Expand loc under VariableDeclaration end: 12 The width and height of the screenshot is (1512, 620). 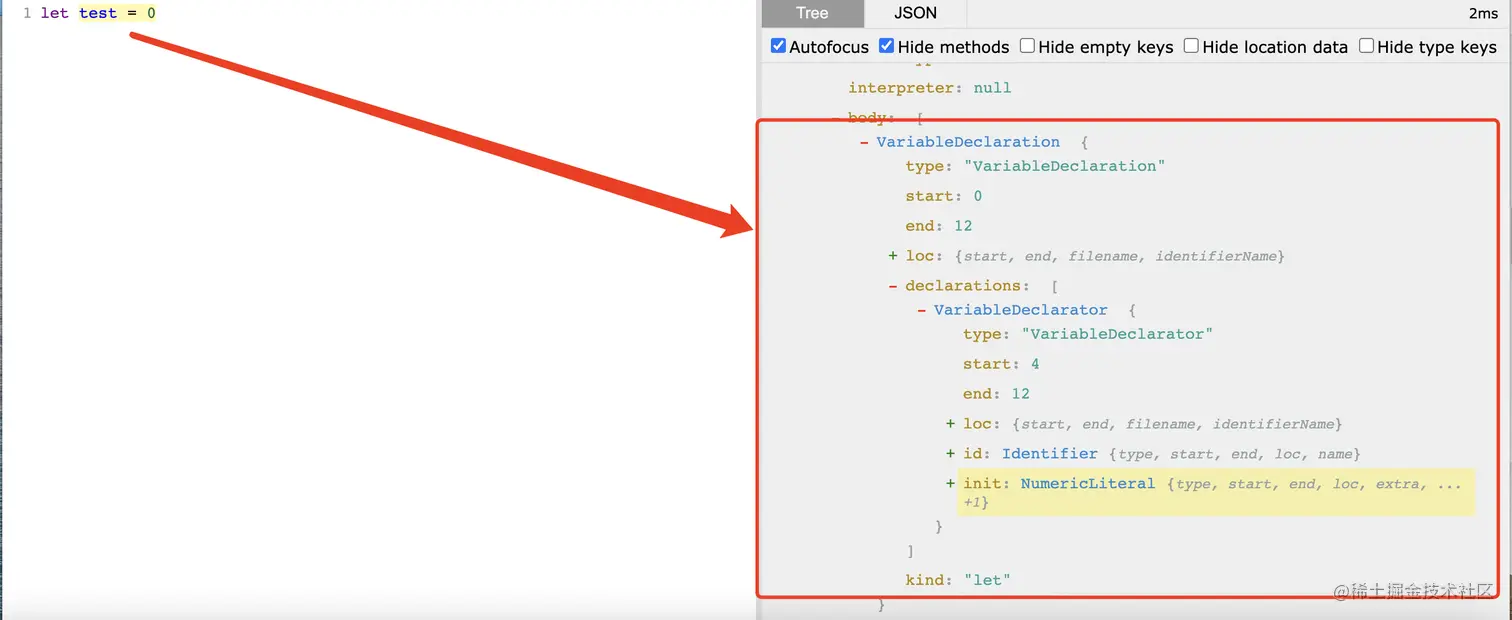[893, 256]
